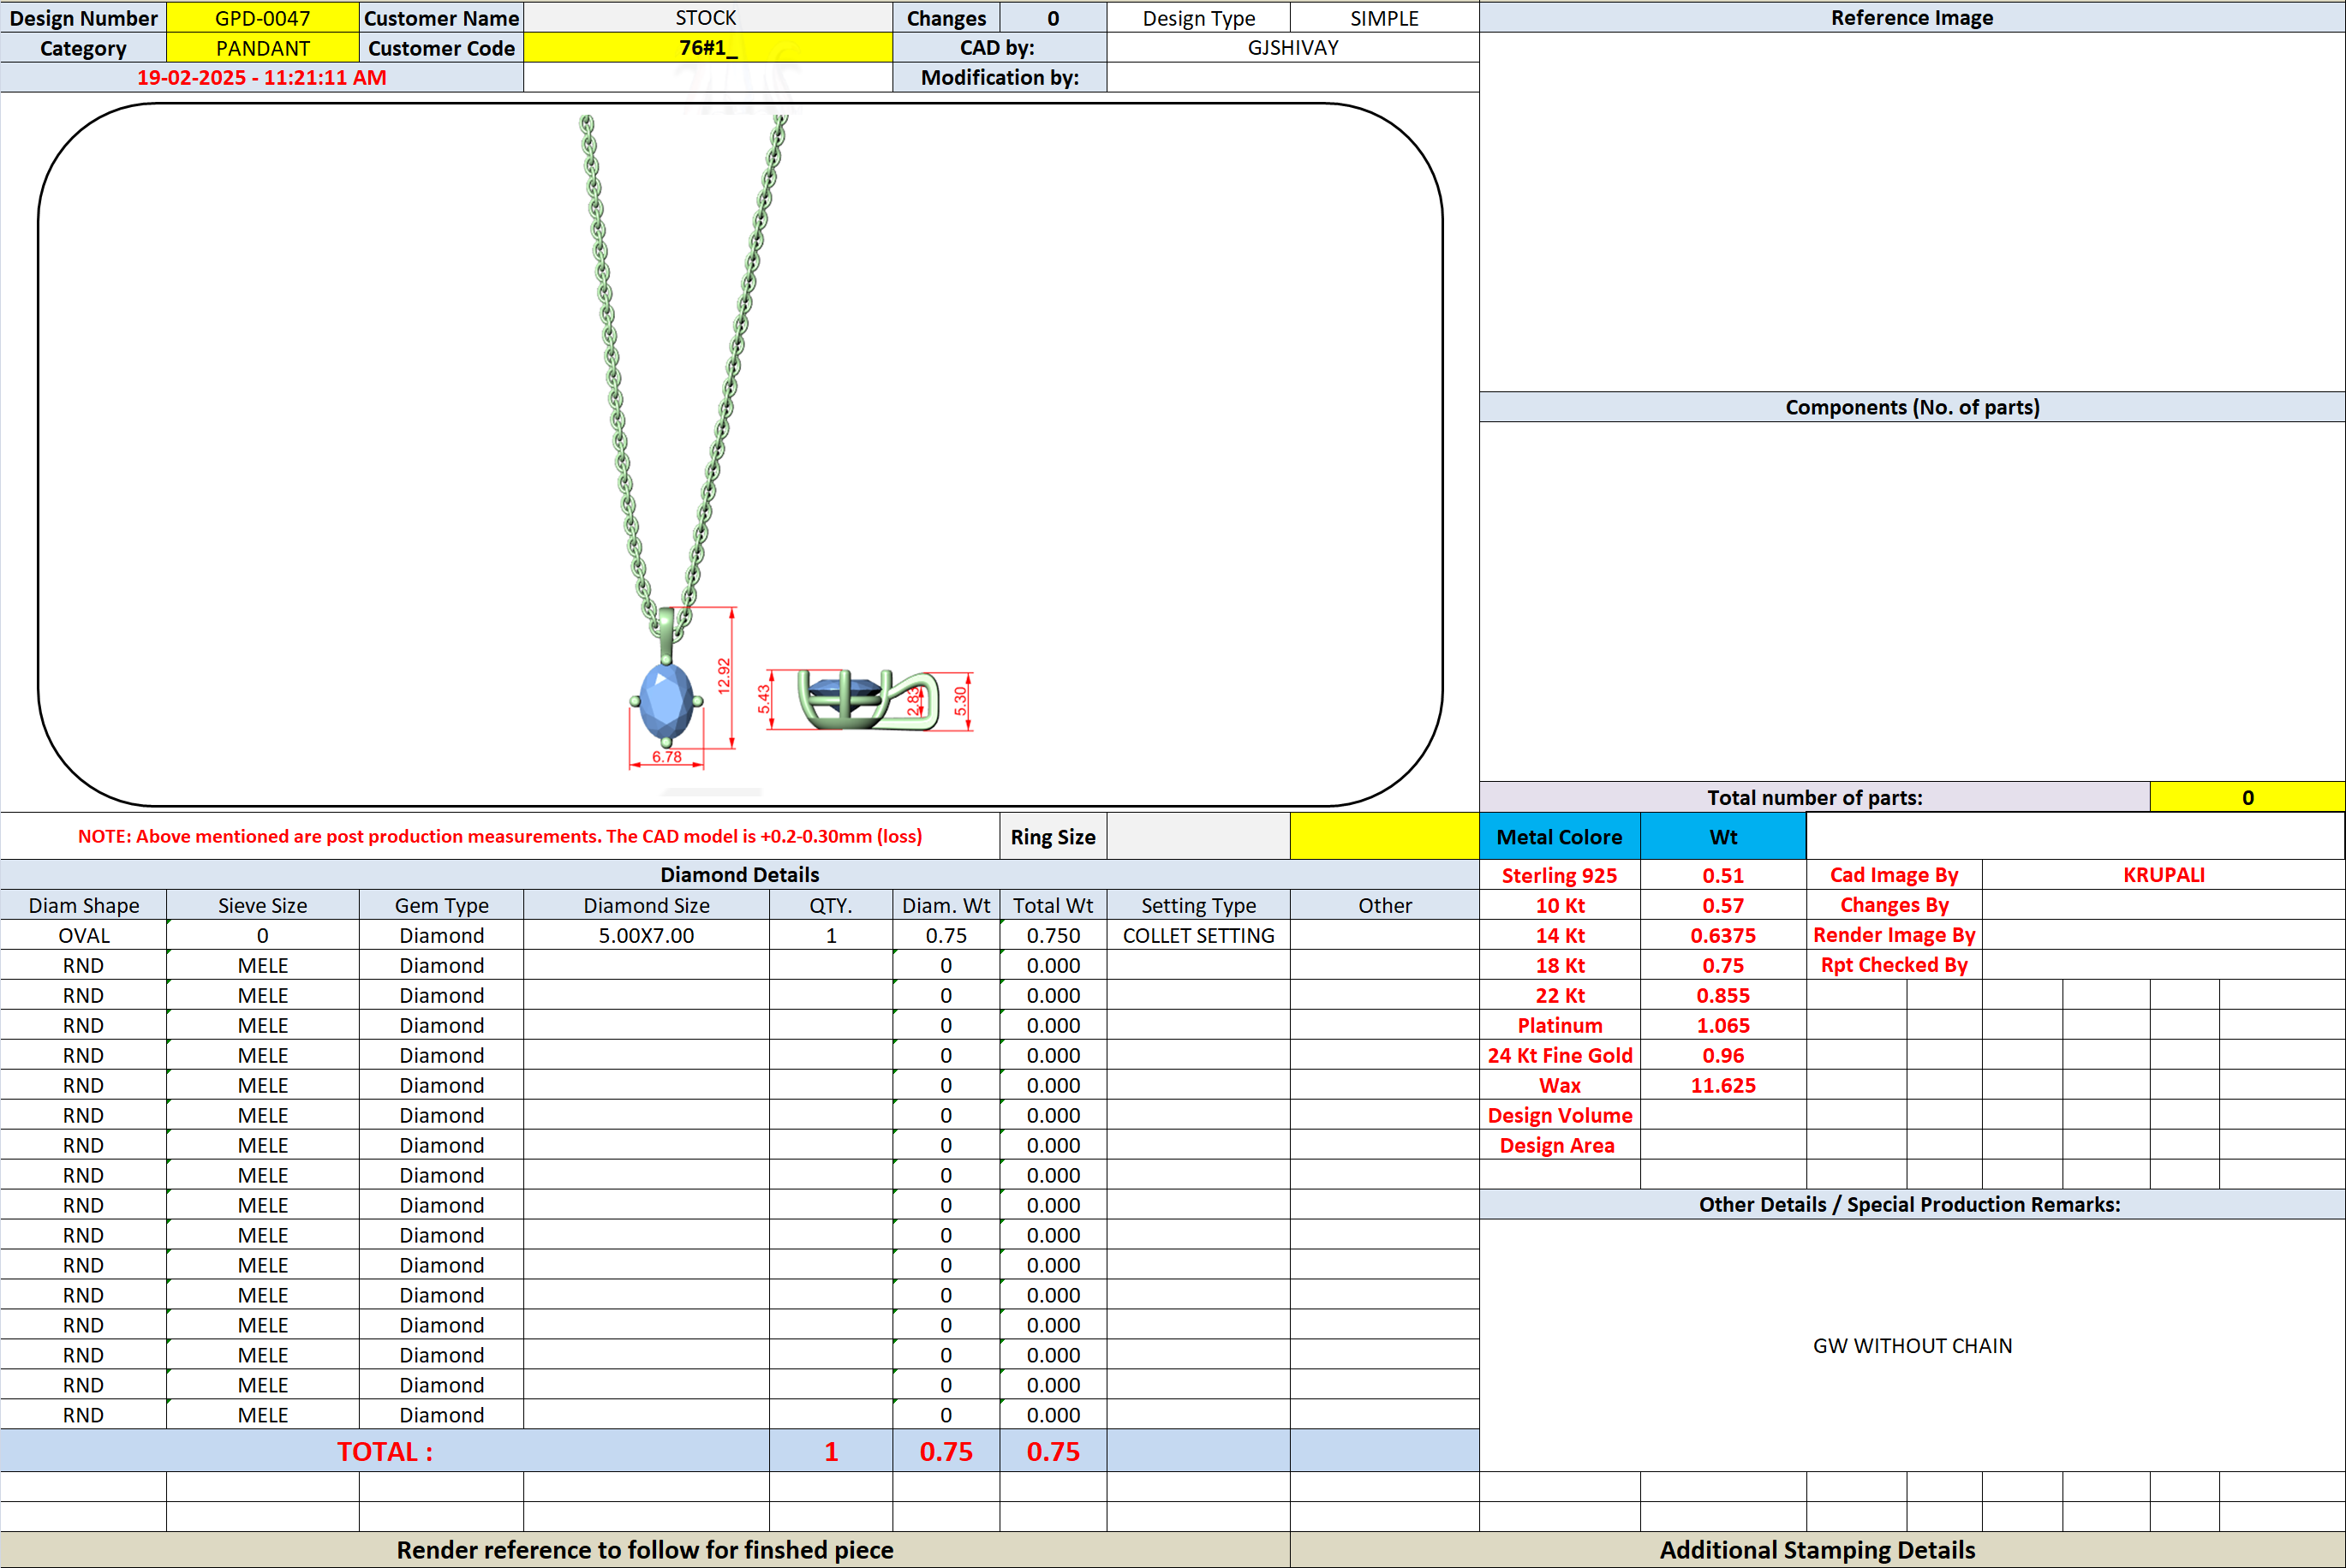Select the 14 Kt weight value 0.6375
Screen dimensions: 2346x1568
(x=1723, y=935)
